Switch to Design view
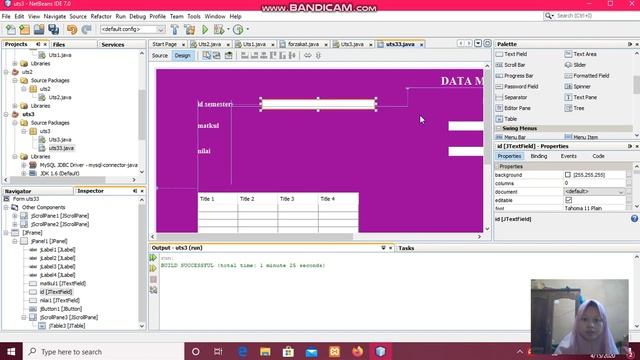Image resolution: width=640 pixels, height=360 pixels. (182, 56)
